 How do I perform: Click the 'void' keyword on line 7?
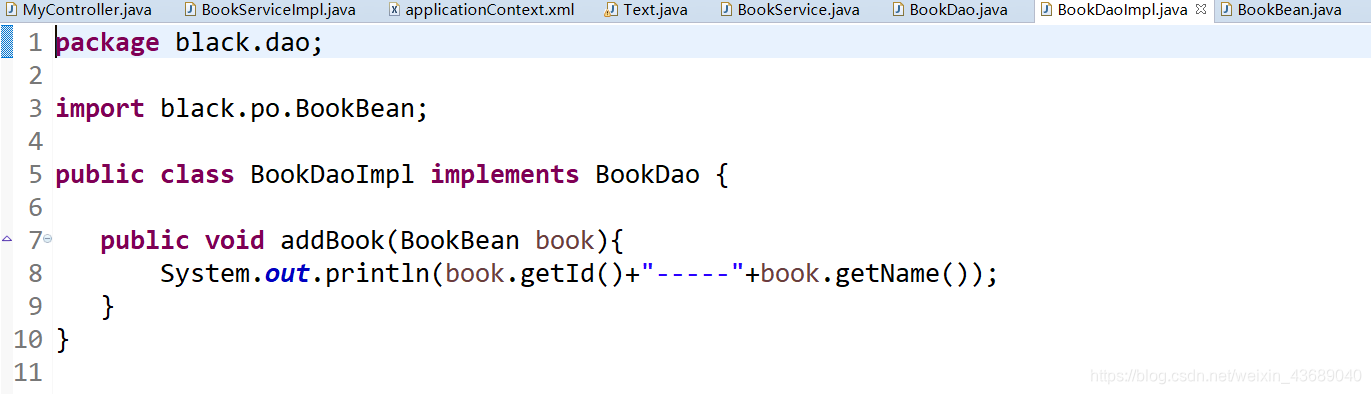tap(235, 240)
